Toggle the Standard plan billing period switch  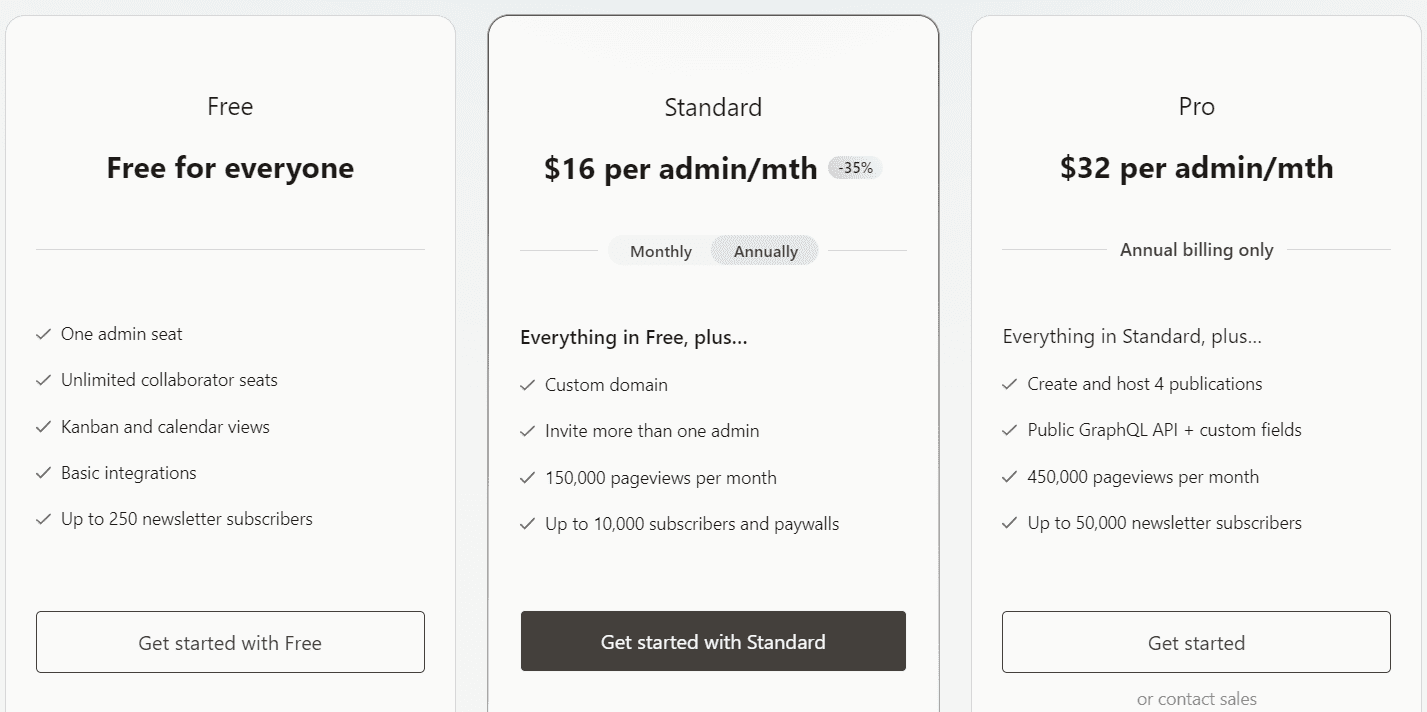pos(713,251)
